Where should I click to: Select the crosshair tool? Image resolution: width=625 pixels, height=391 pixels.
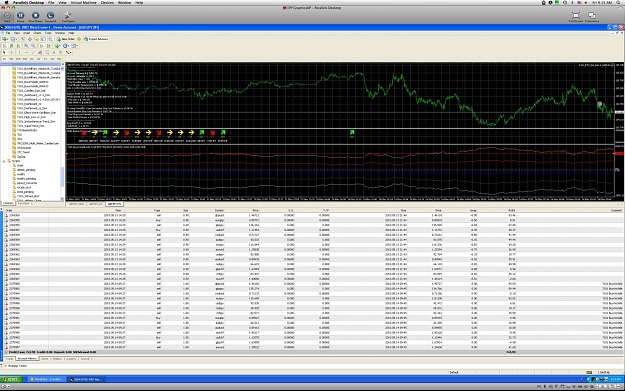(11, 53)
